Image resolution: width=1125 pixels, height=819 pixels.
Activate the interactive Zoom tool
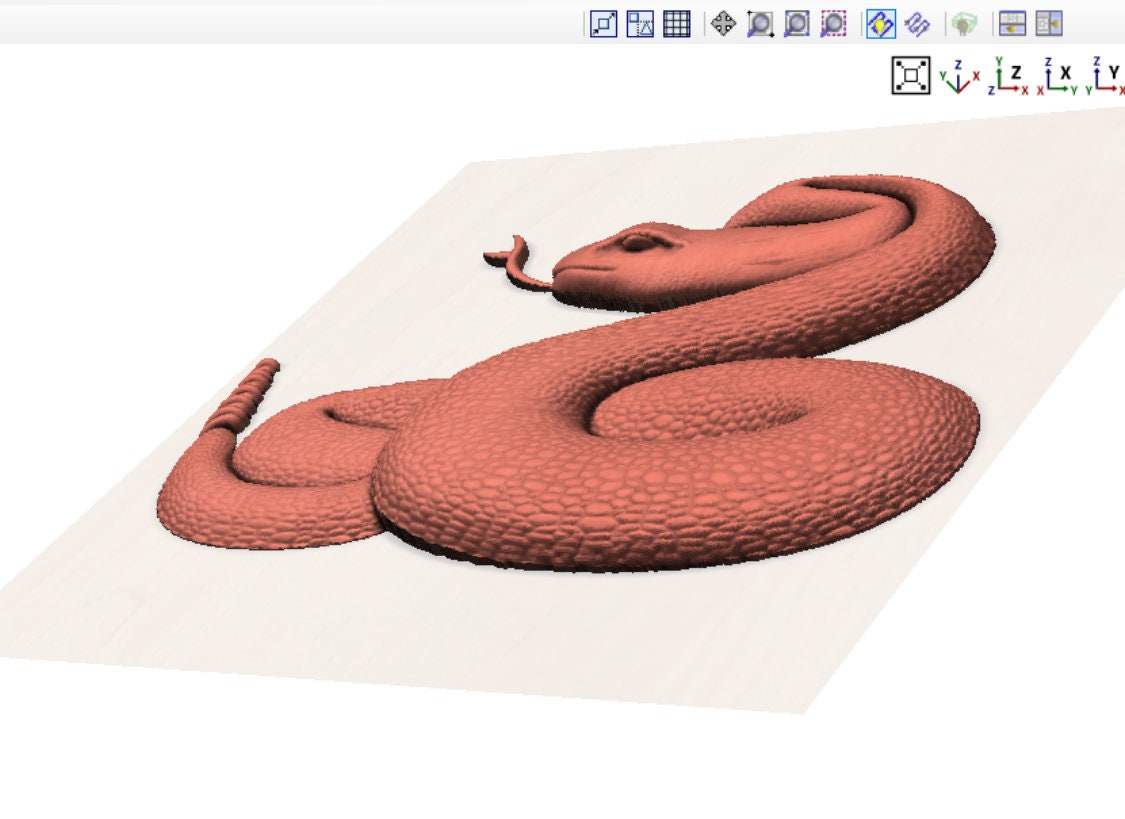point(762,25)
